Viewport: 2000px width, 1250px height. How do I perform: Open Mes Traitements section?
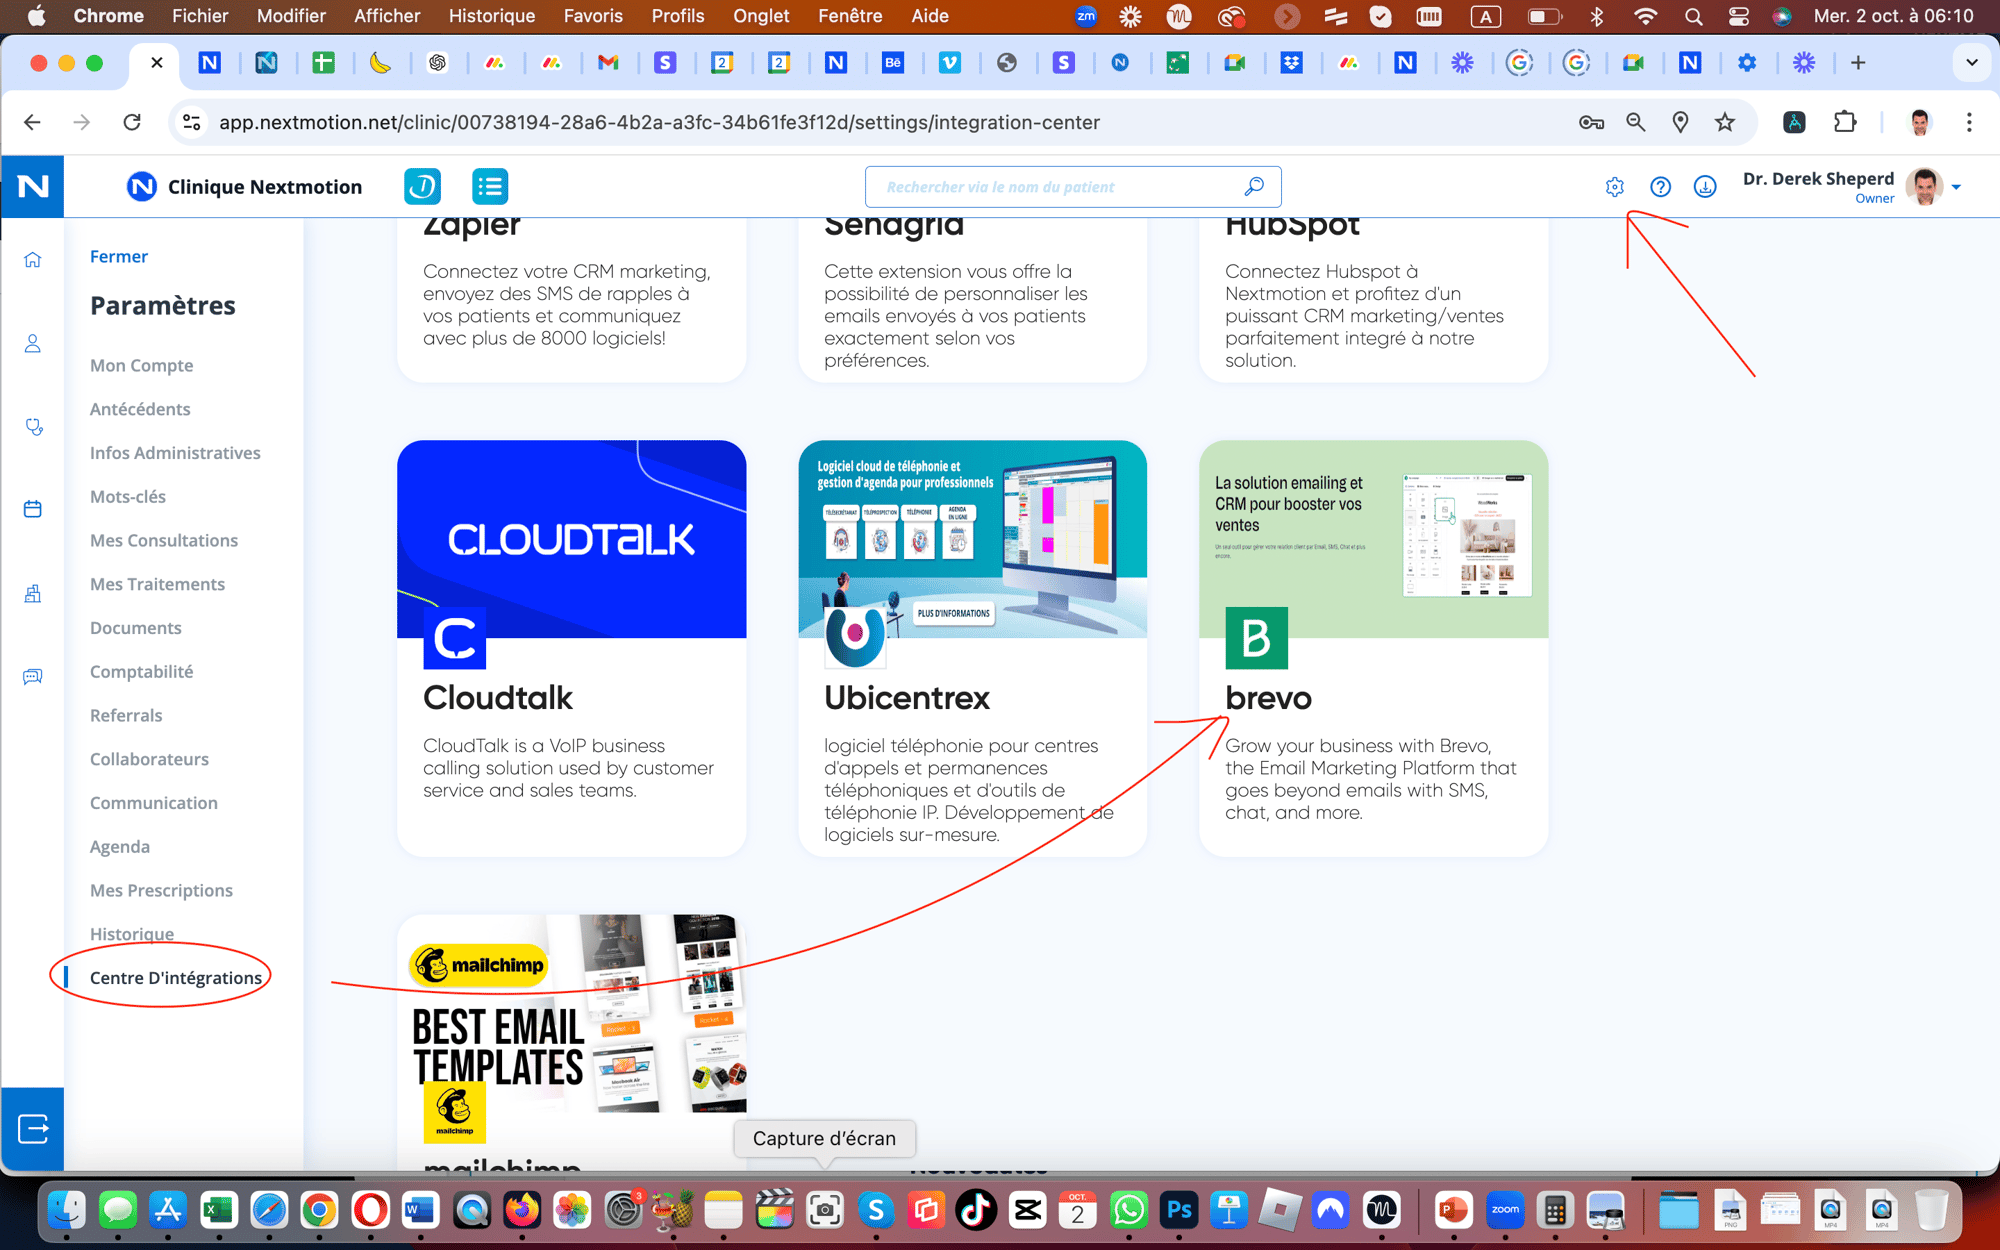click(157, 584)
